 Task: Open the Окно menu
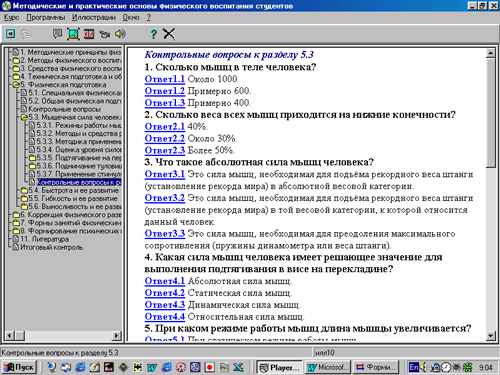pos(131,17)
